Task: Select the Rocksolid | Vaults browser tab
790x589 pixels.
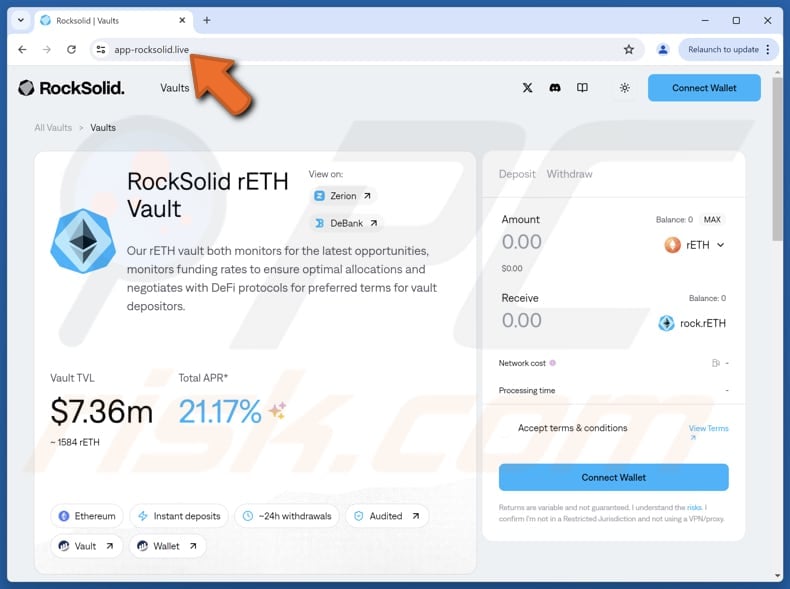Action: coord(113,20)
